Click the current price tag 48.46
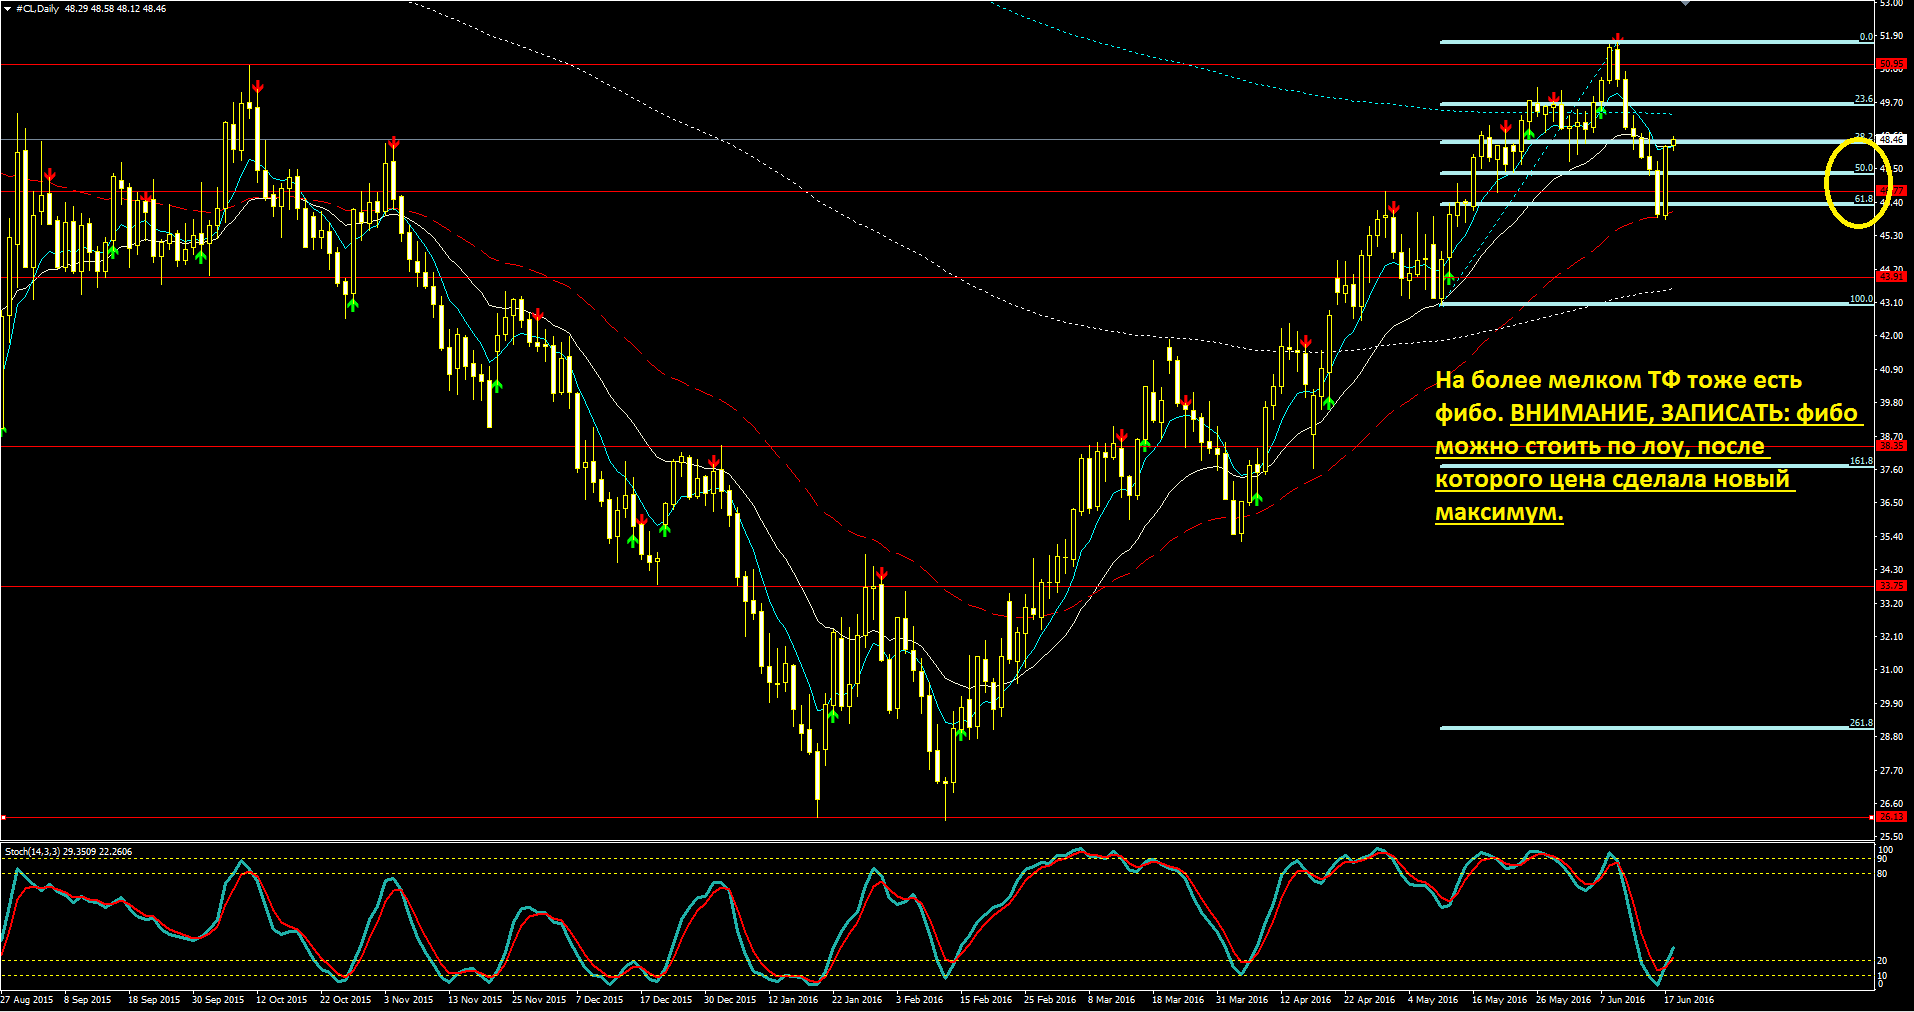The image size is (1914, 1012). click(1891, 140)
